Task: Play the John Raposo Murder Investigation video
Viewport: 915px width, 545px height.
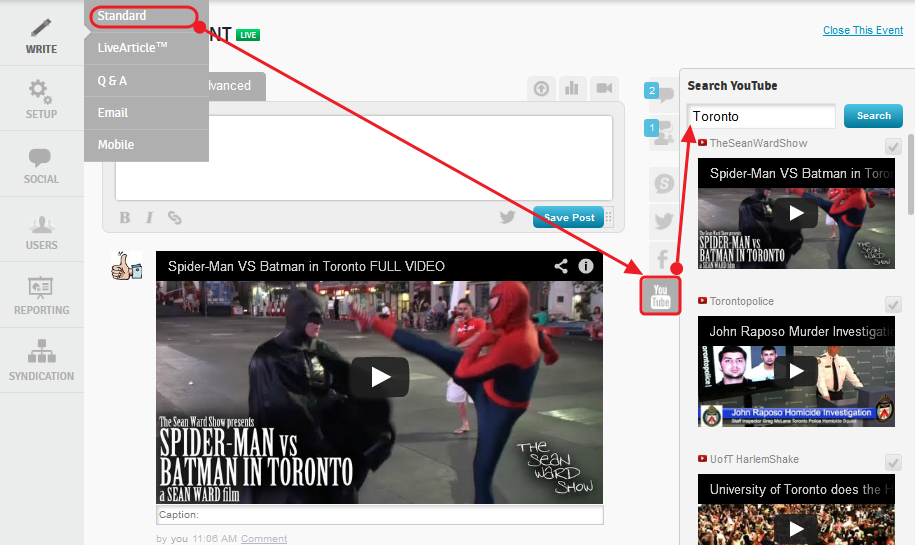Action: point(796,371)
